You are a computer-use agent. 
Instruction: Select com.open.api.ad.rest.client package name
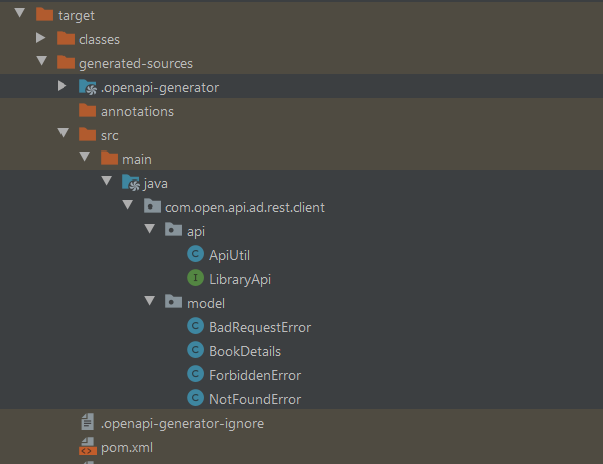tap(245, 208)
